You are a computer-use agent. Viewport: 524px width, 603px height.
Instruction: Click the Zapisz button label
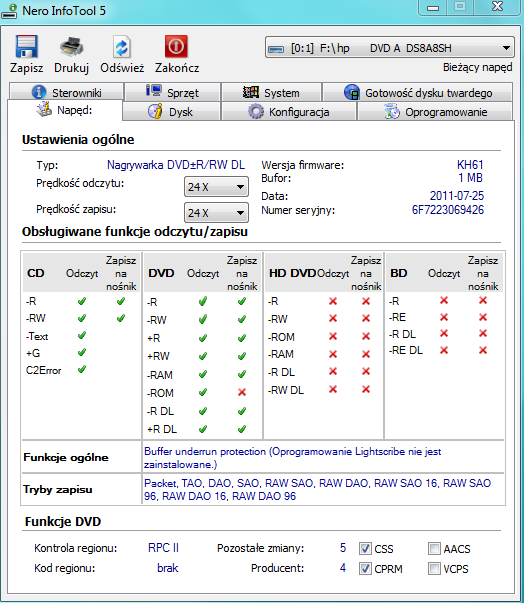pyautogui.click(x=26, y=68)
